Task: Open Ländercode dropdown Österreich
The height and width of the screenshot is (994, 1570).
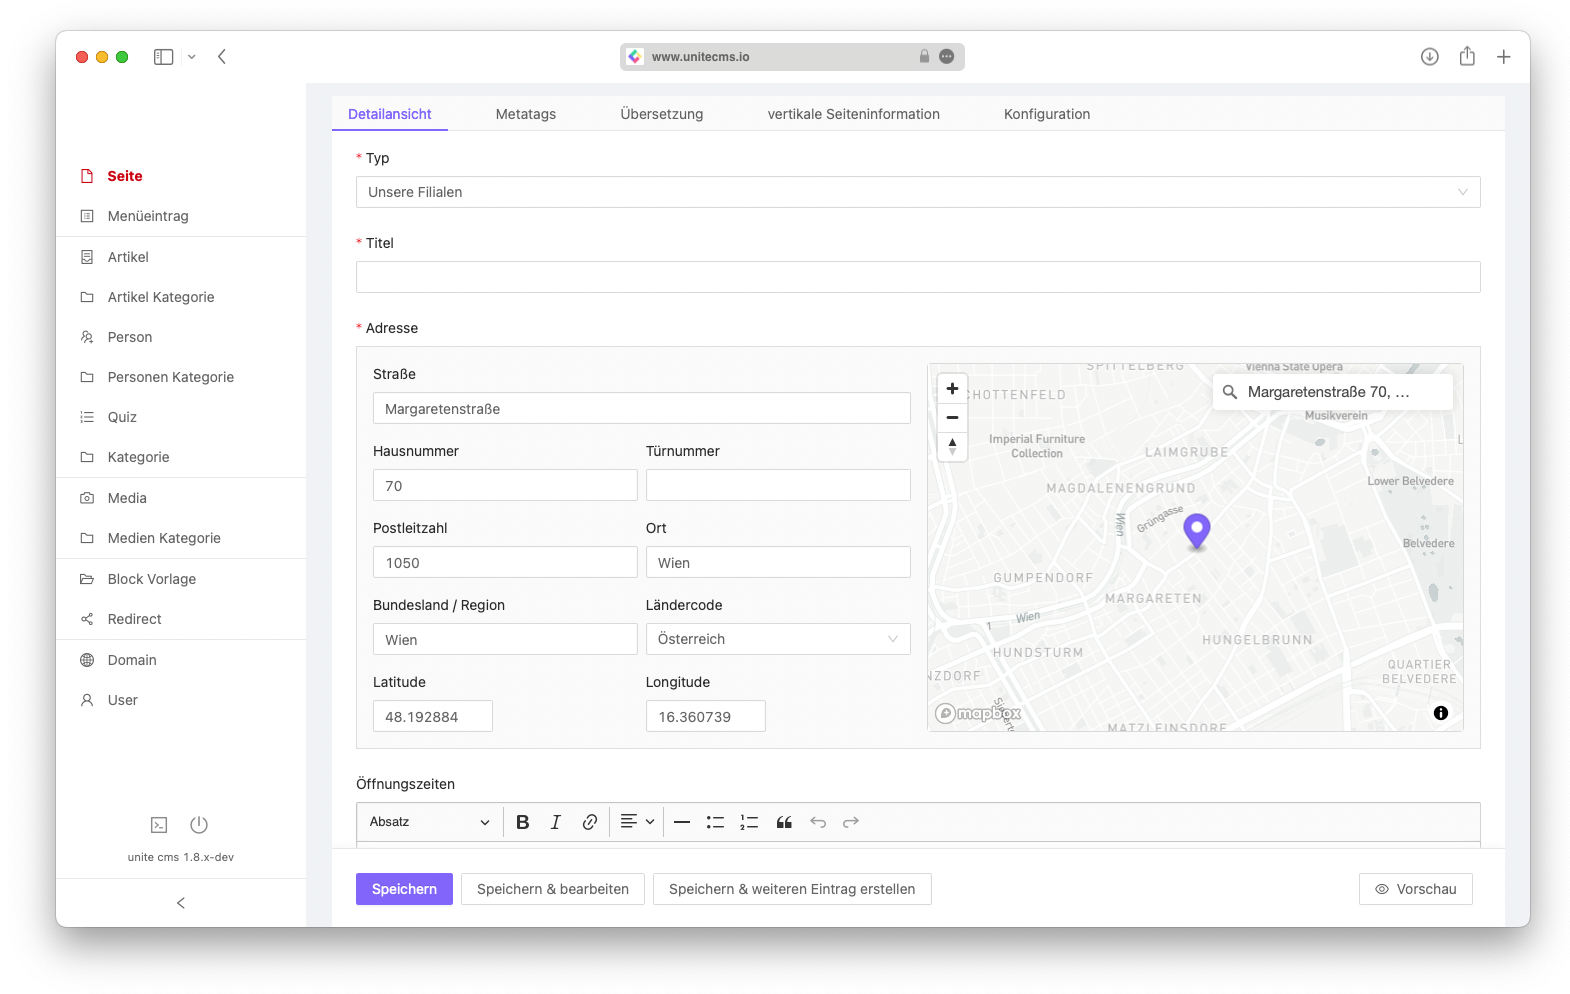Action: click(778, 639)
